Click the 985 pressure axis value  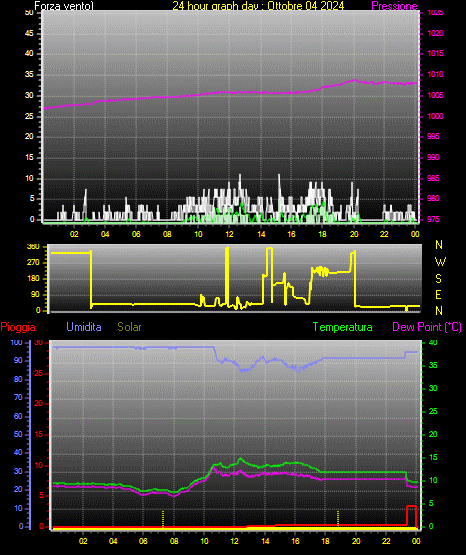433,178
